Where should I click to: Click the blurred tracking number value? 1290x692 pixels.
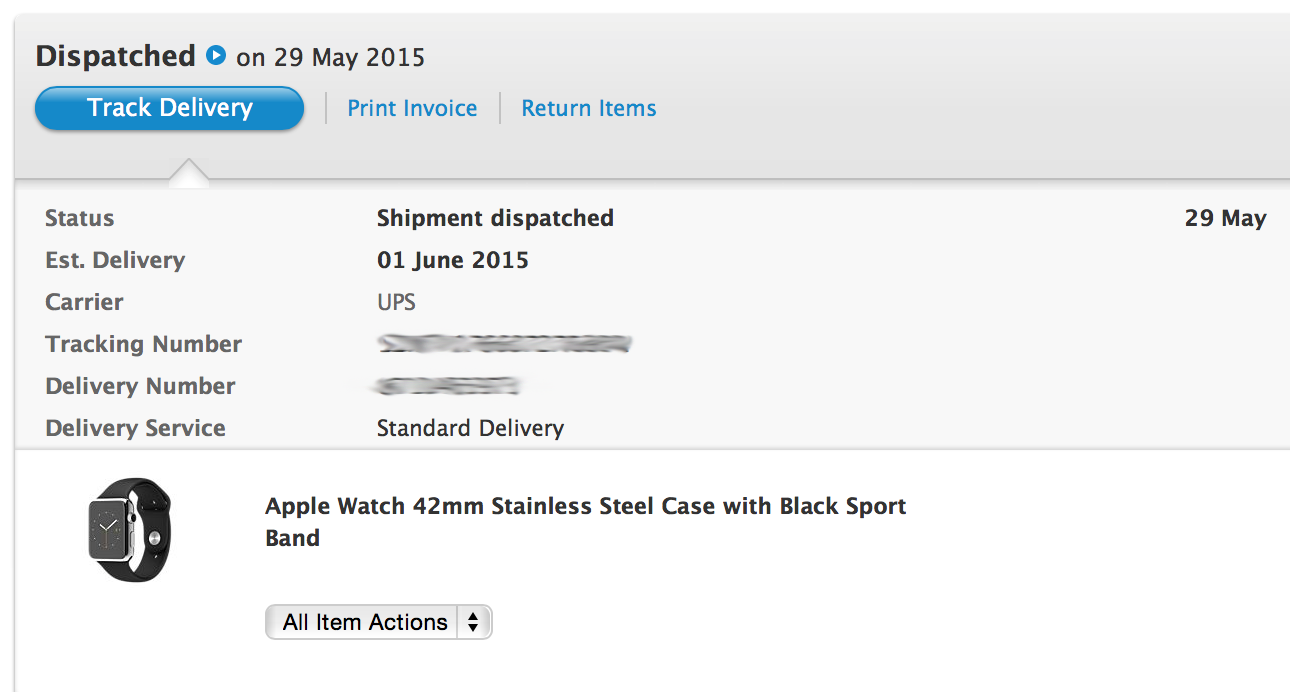pos(504,345)
